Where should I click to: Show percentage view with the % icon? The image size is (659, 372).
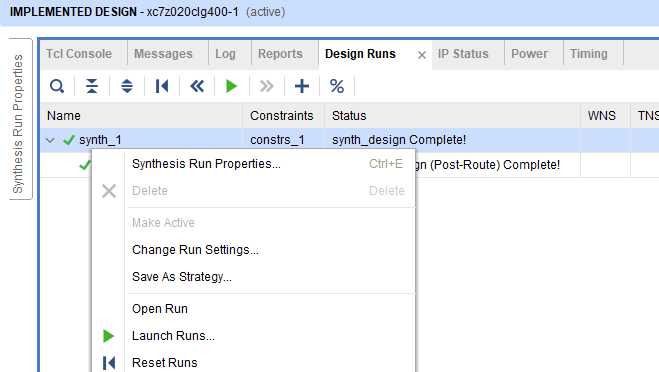(337, 86)
